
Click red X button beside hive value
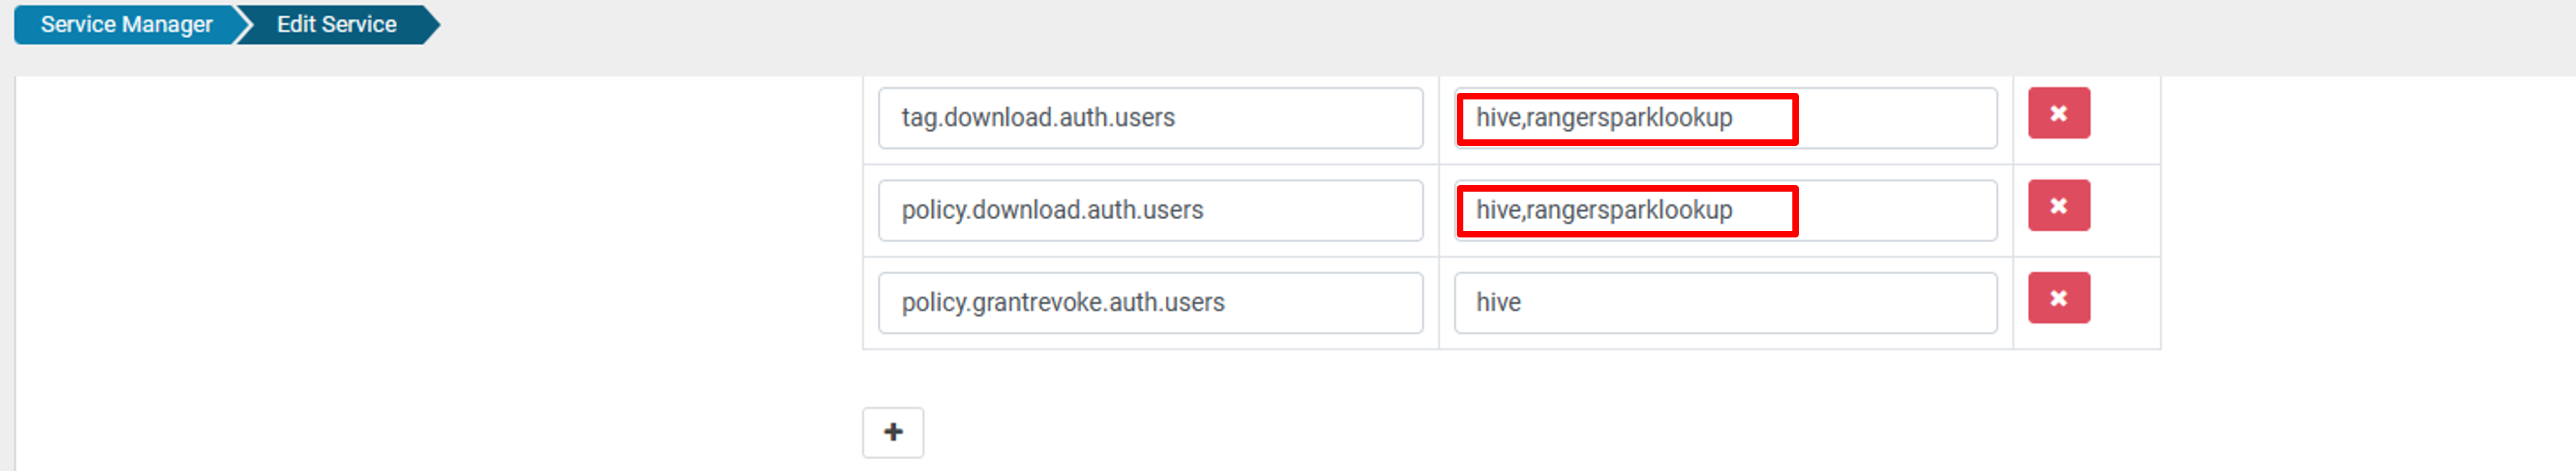[2059, 298]
